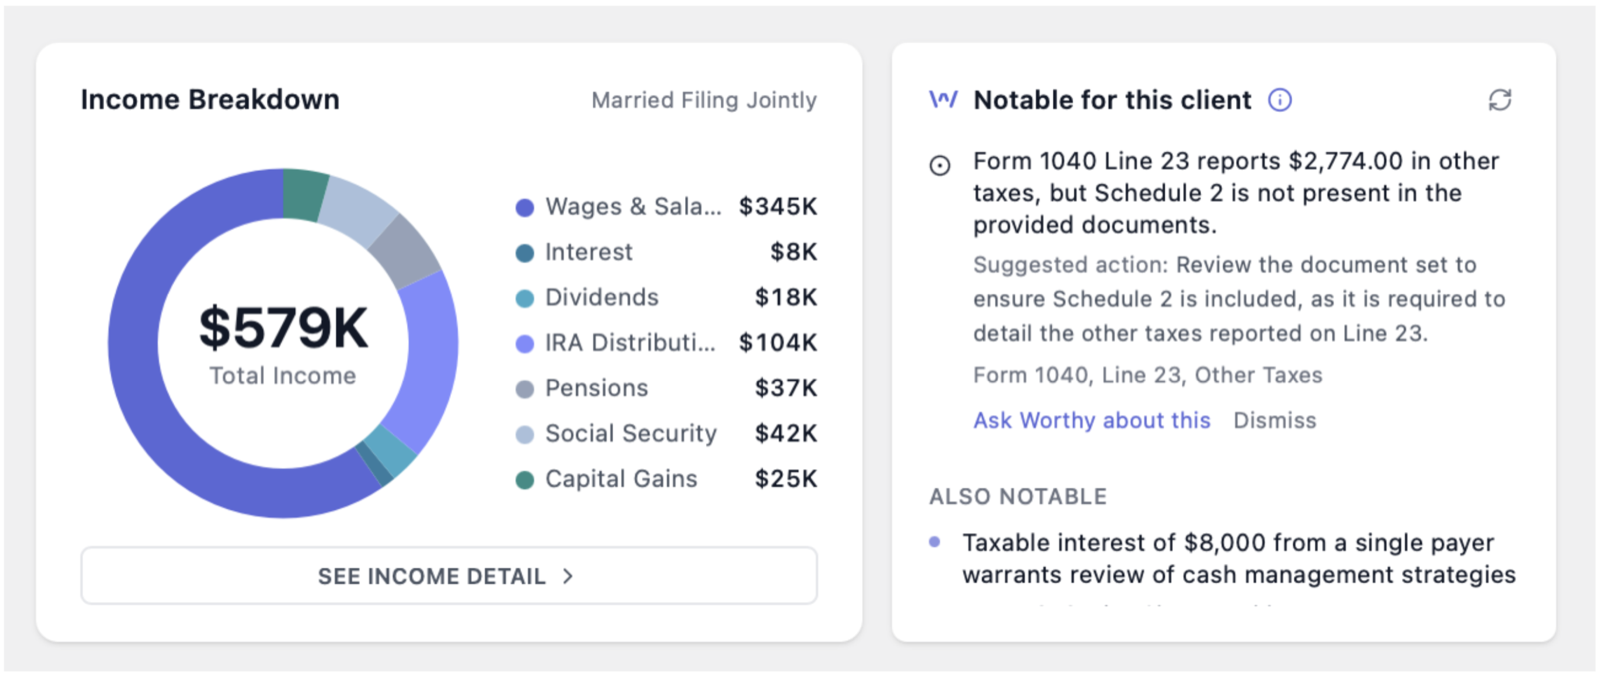Click the $8K interest value
1600x675 pixels.
click(x=793, y=252)
